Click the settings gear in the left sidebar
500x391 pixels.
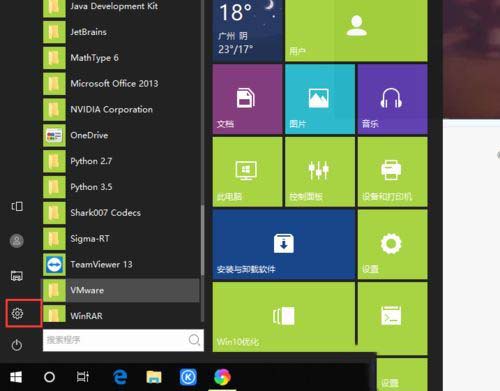[17, 313]
